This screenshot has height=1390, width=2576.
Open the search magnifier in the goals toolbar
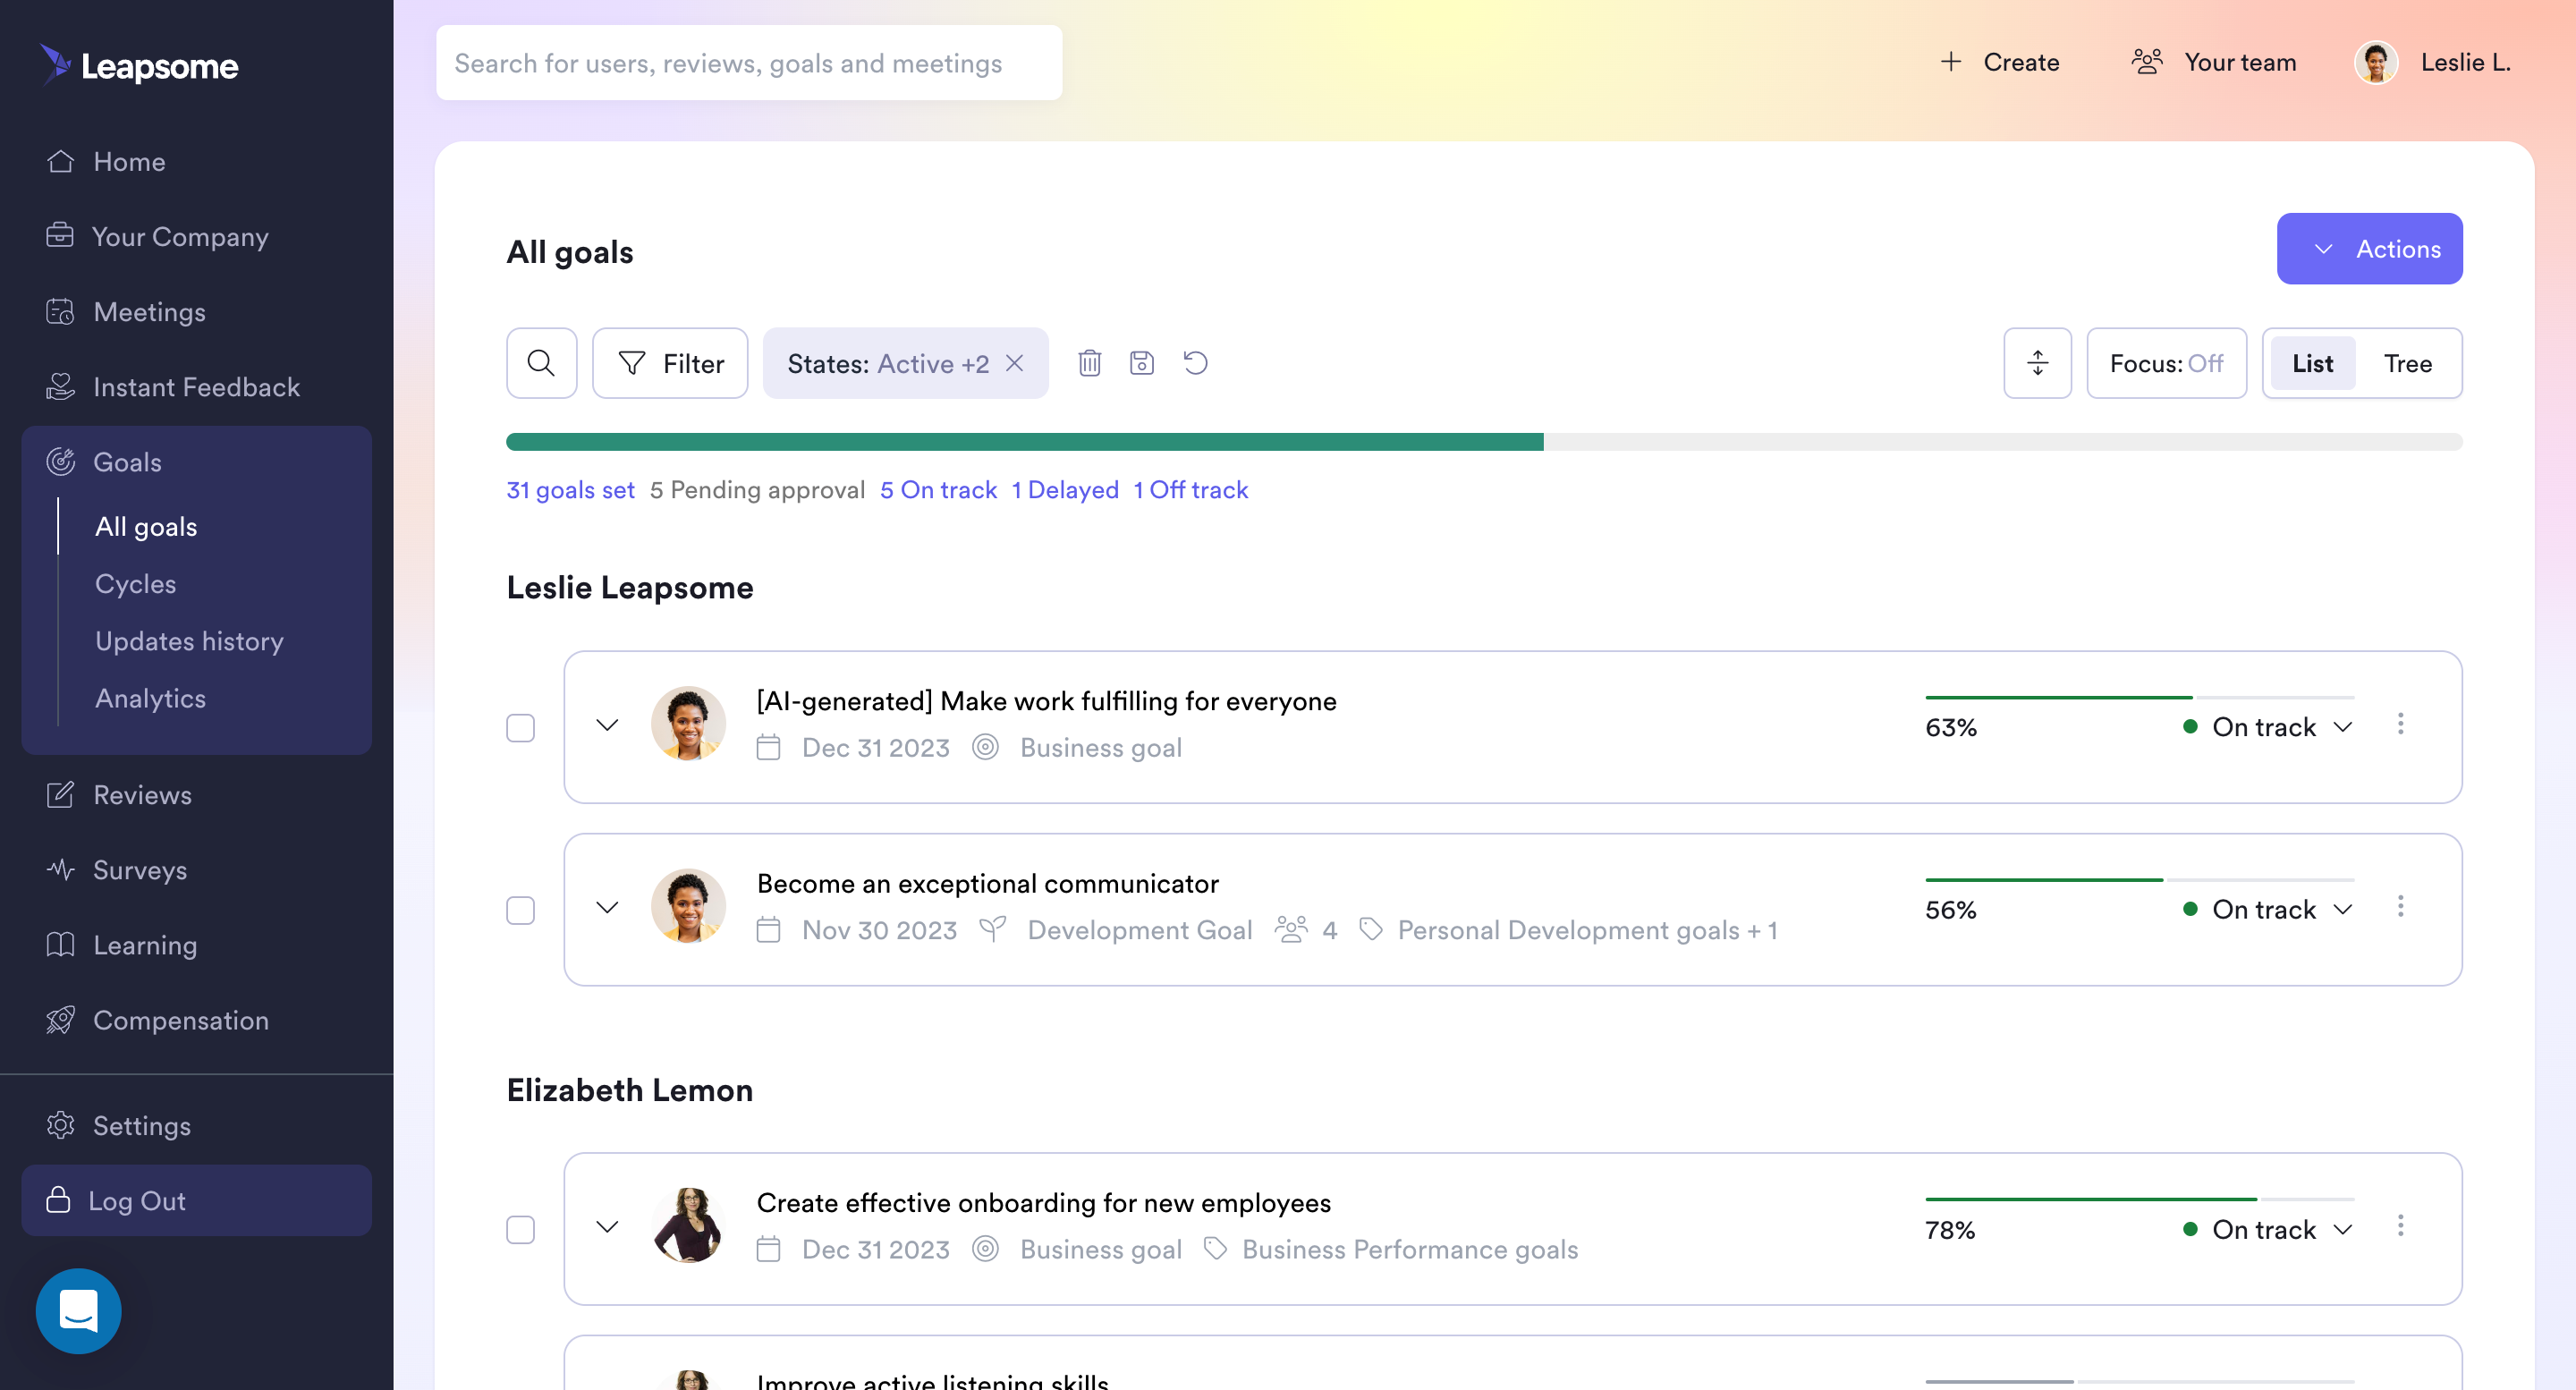[x=541, y=363]
